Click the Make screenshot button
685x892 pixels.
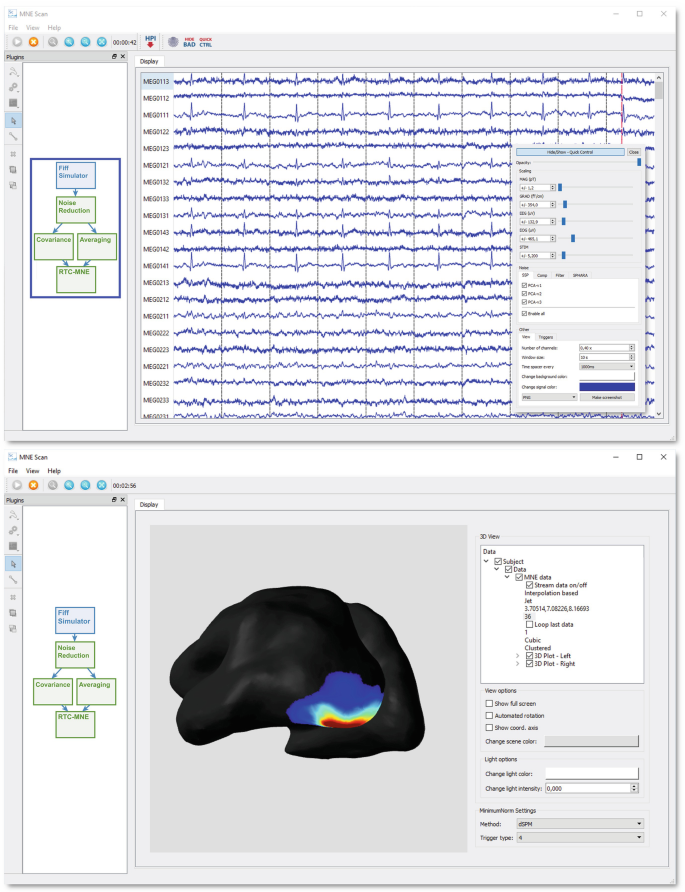[x=608, y=397]
